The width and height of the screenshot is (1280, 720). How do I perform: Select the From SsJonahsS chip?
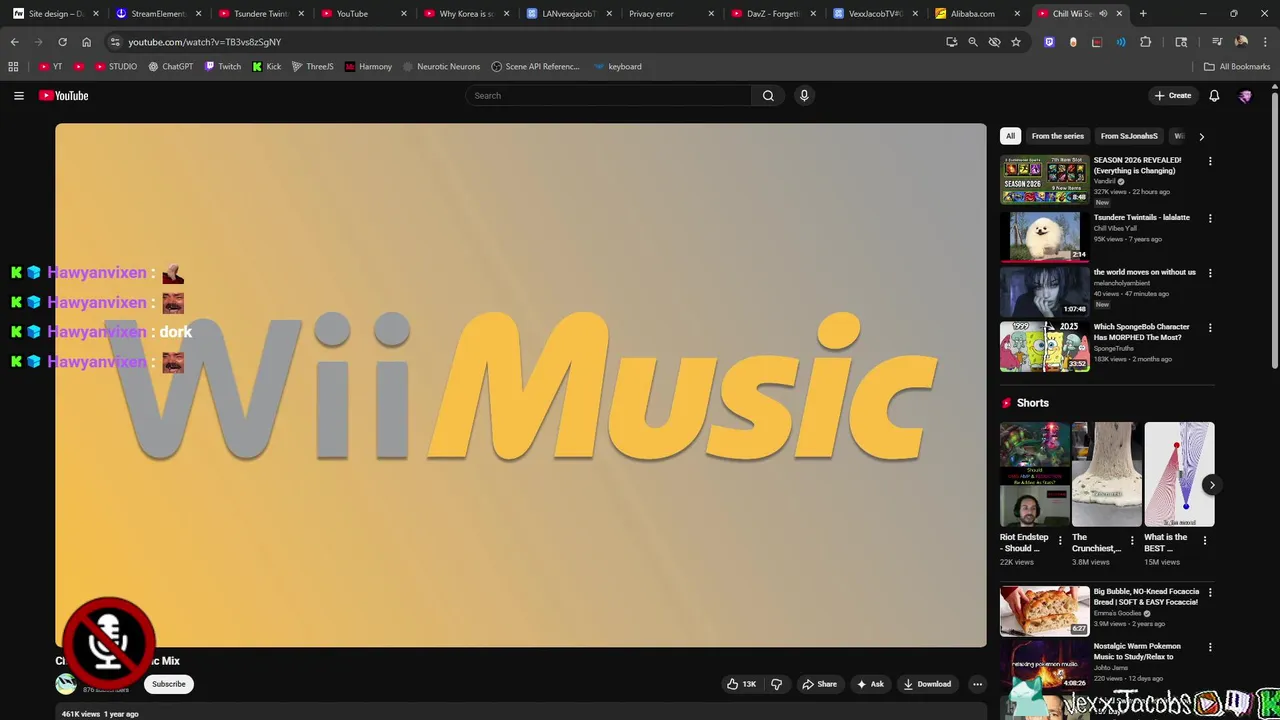tap(1129, 136)
